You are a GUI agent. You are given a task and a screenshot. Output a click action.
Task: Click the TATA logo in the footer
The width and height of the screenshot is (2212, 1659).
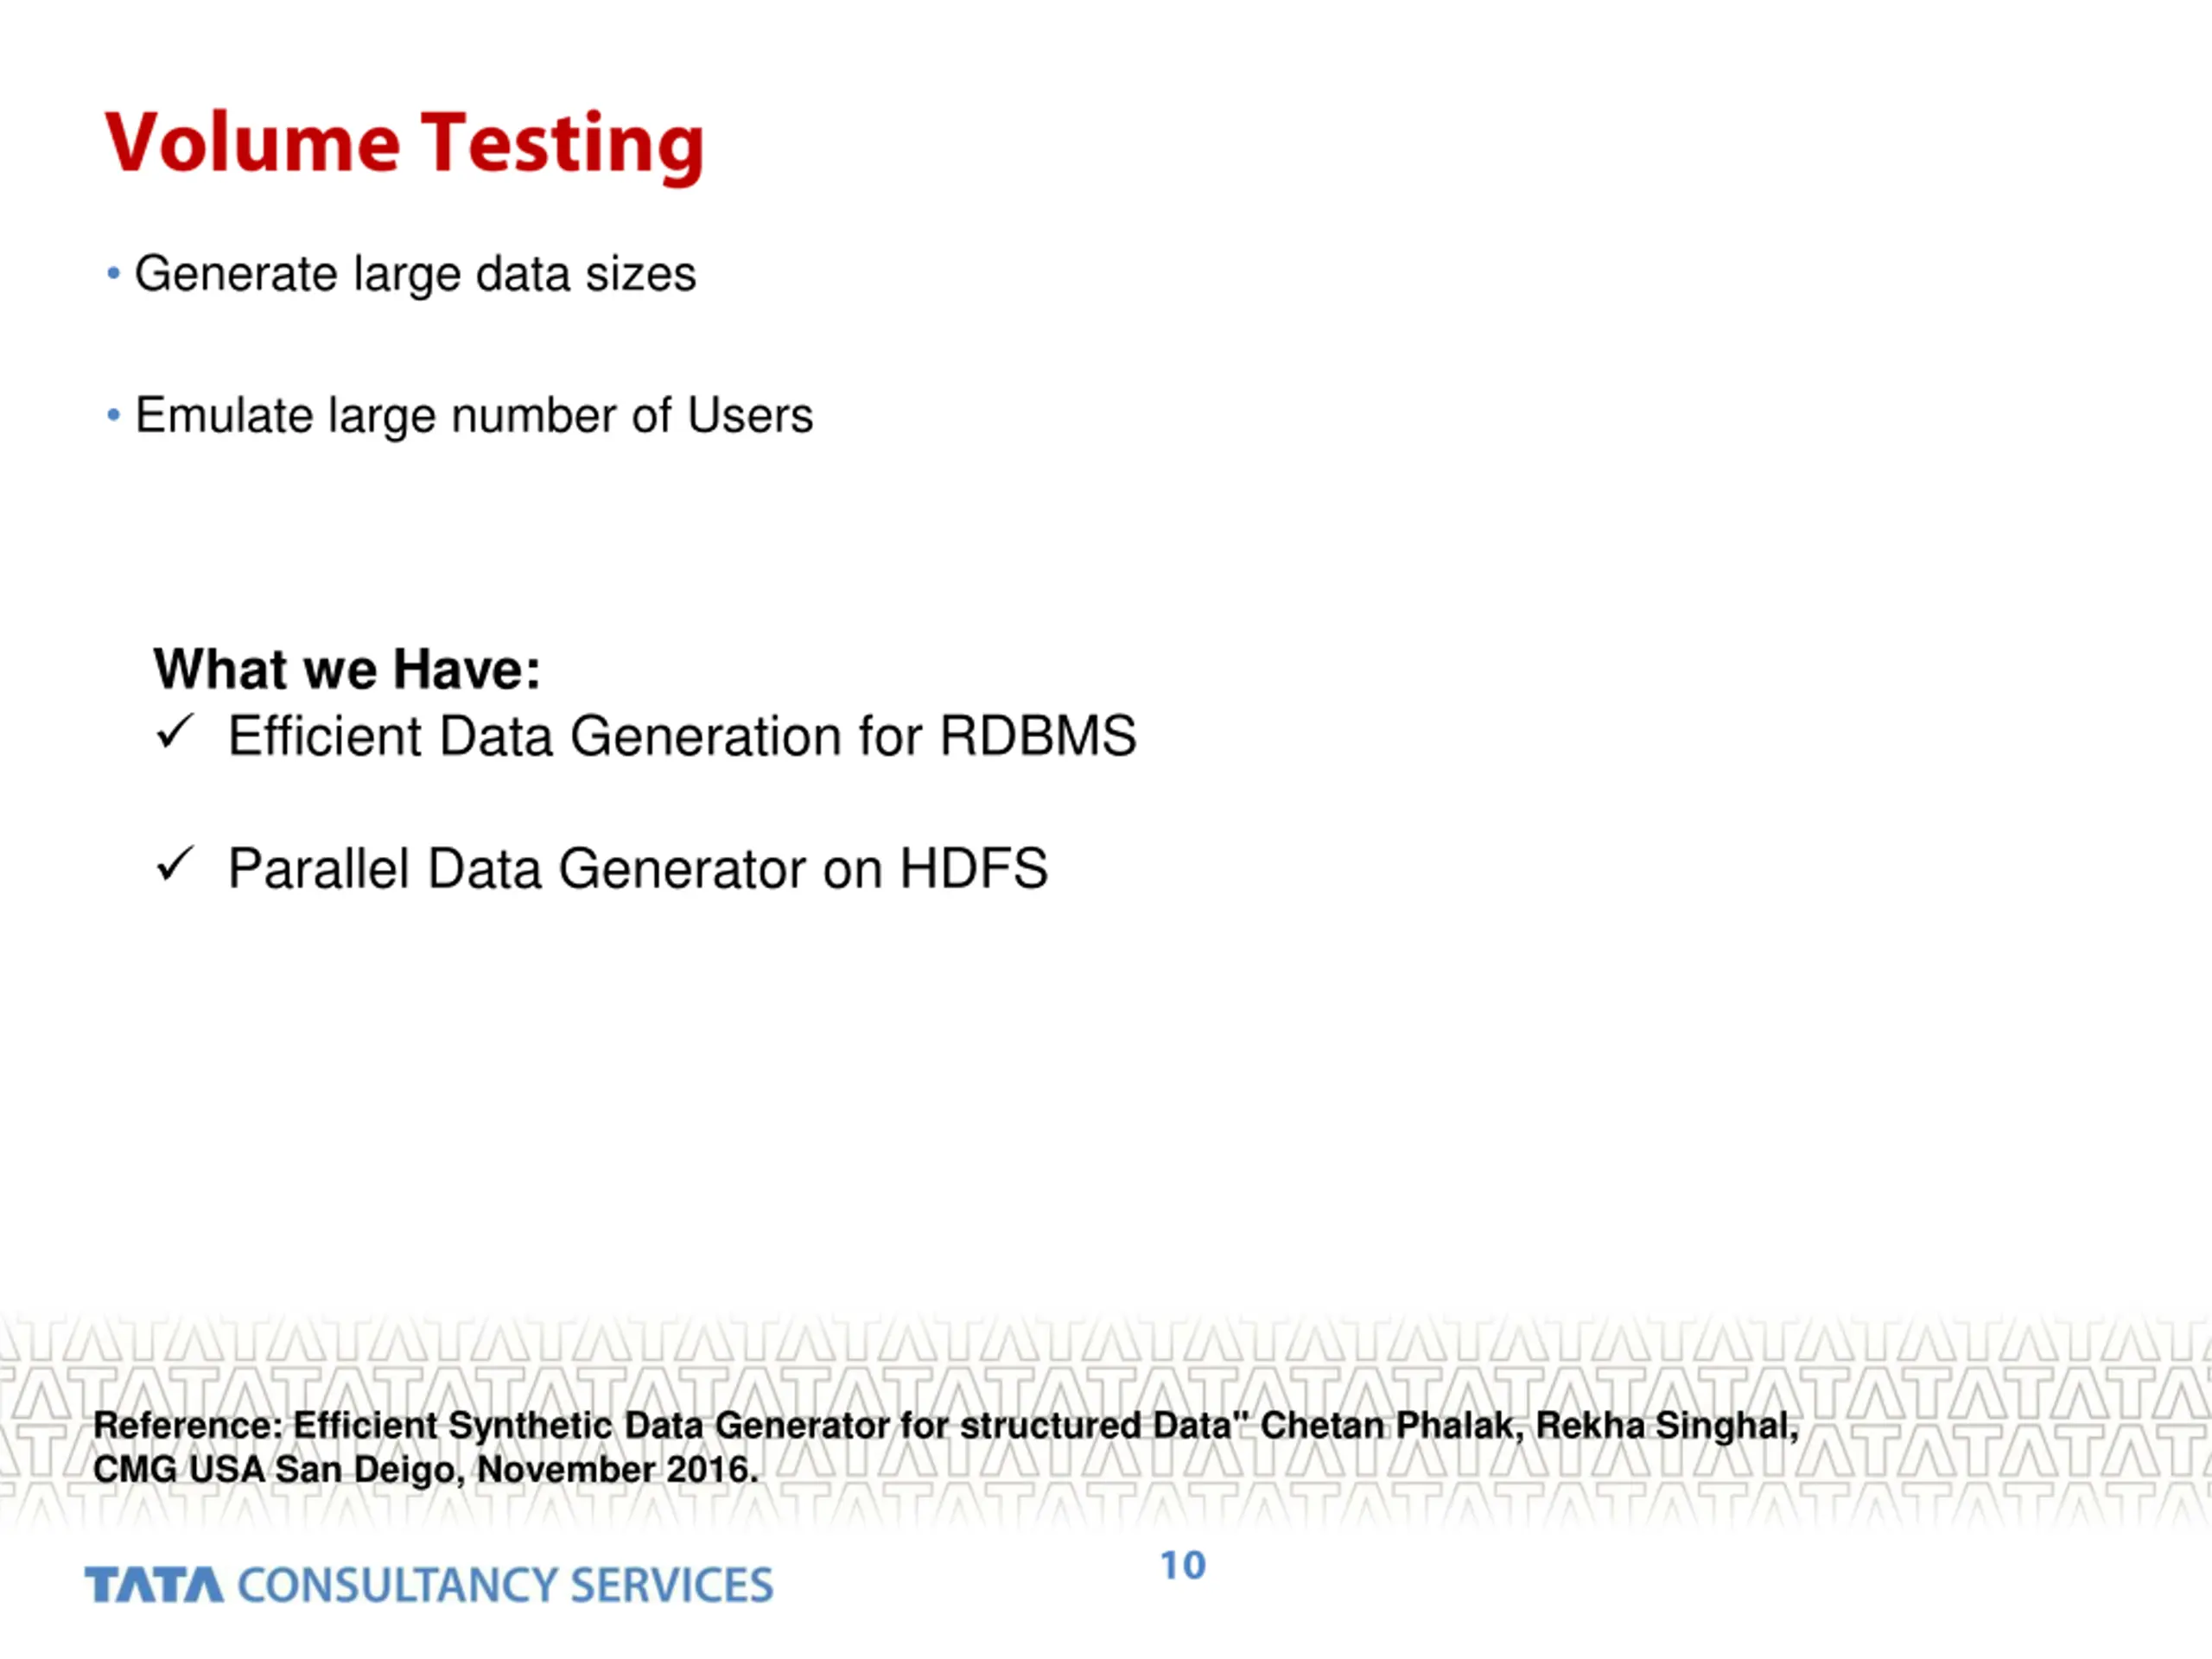click(154, 1585)
